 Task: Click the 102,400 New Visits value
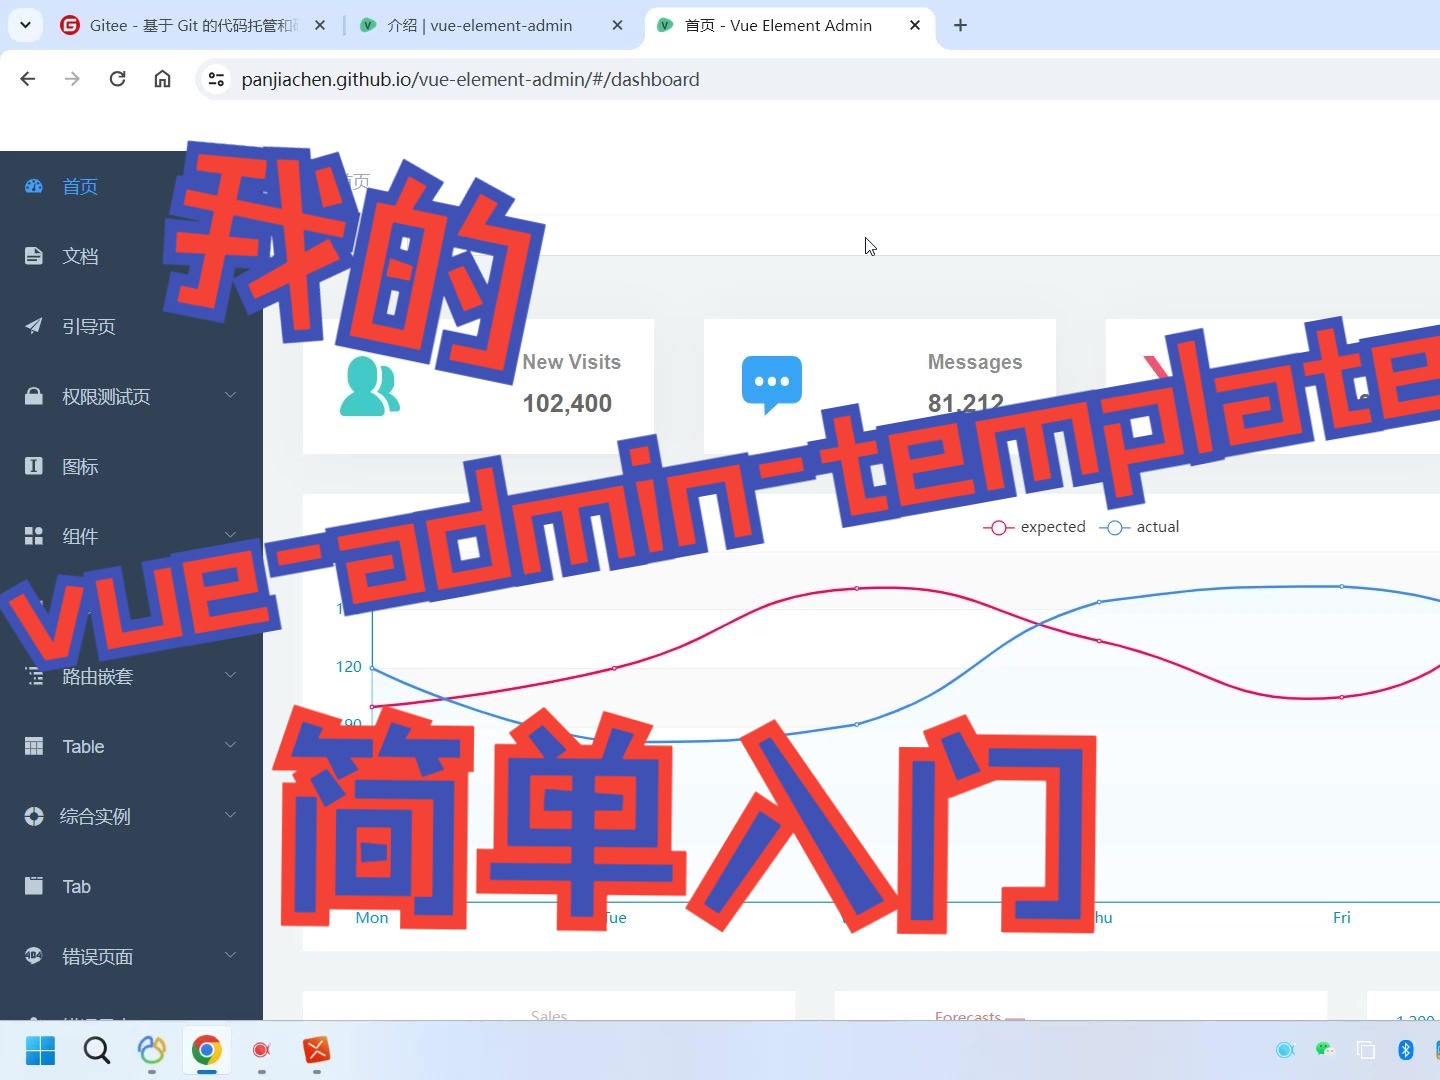click(567, 403)
